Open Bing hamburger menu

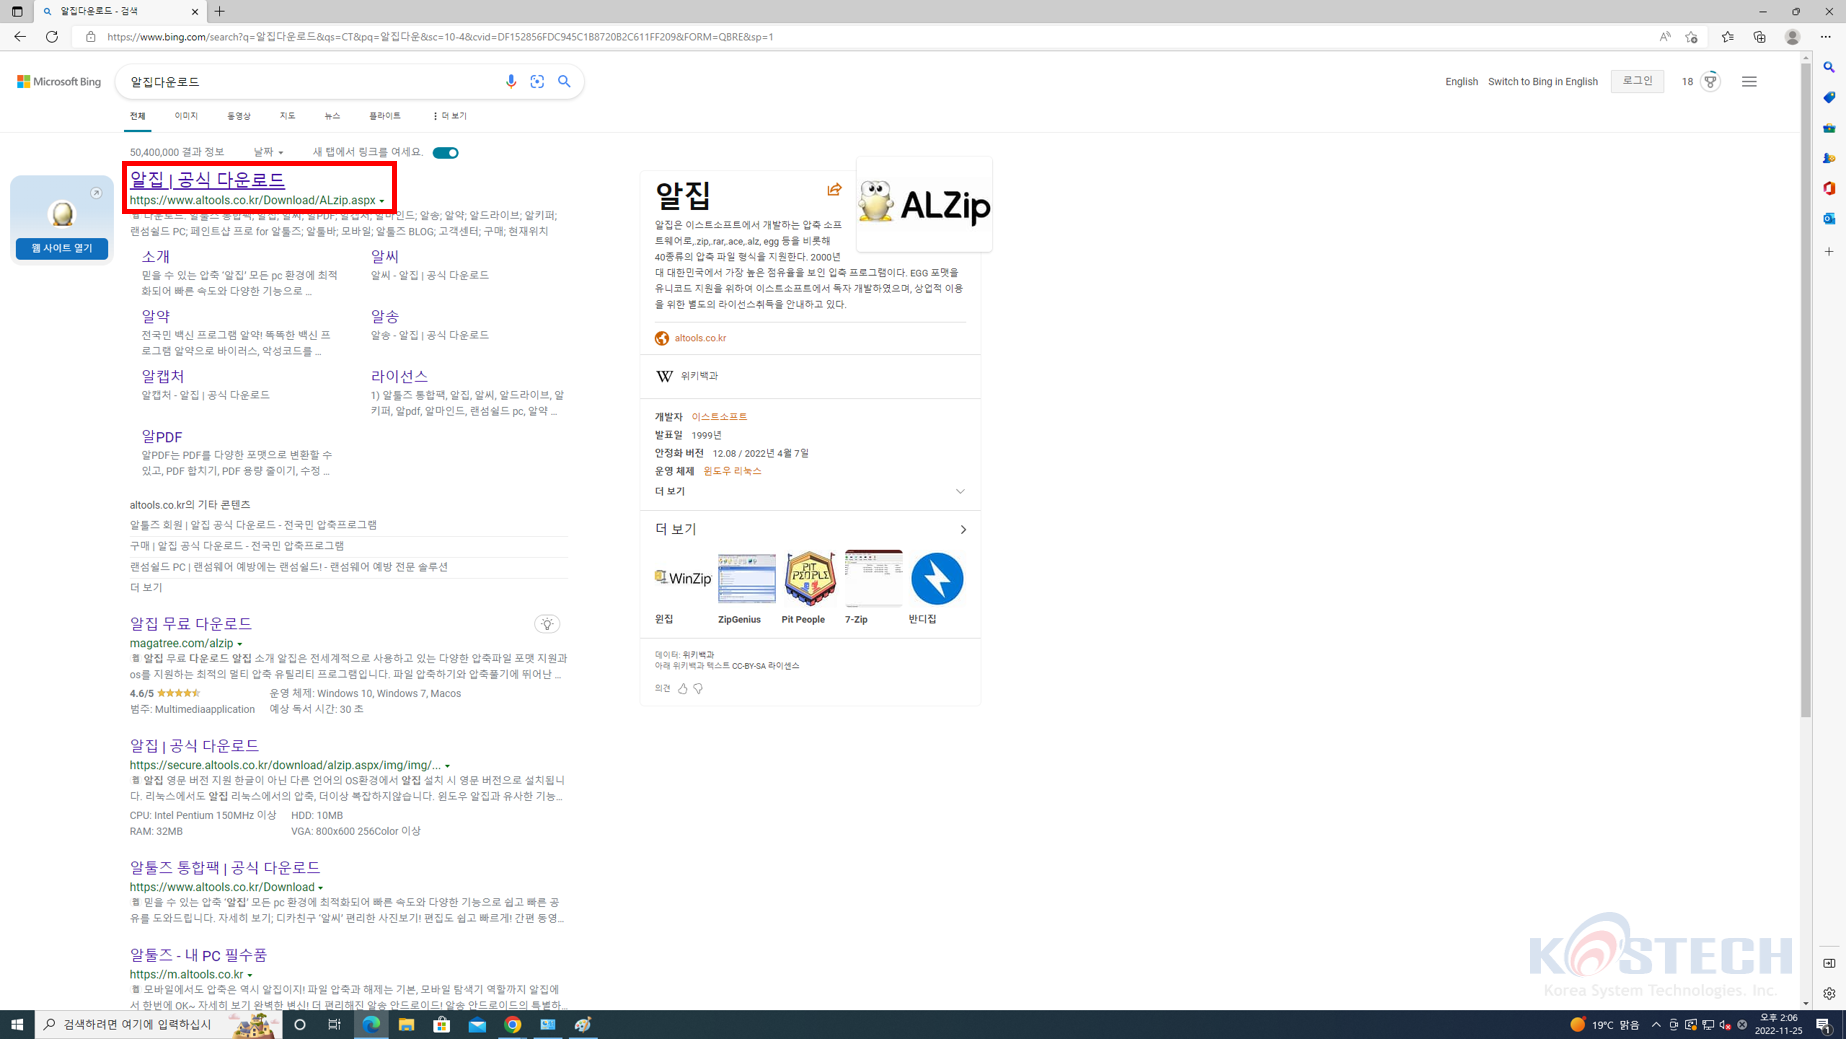point(1749,82)
